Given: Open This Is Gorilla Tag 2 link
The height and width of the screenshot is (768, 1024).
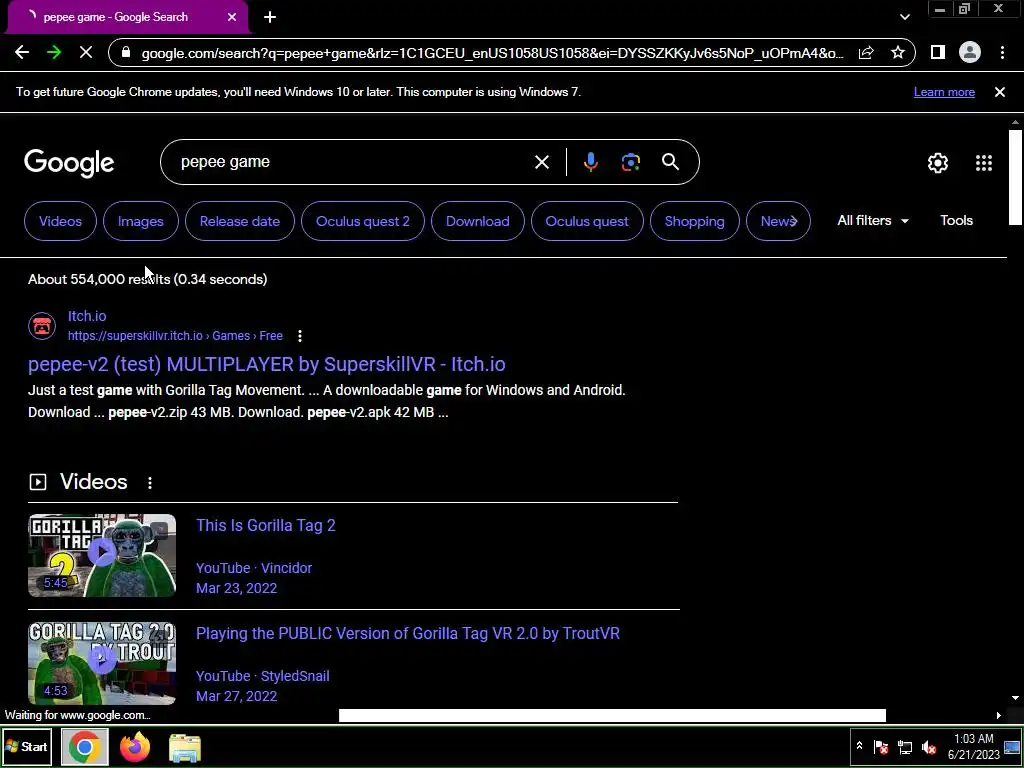Looking at the screenshot, I should [266, 526].
